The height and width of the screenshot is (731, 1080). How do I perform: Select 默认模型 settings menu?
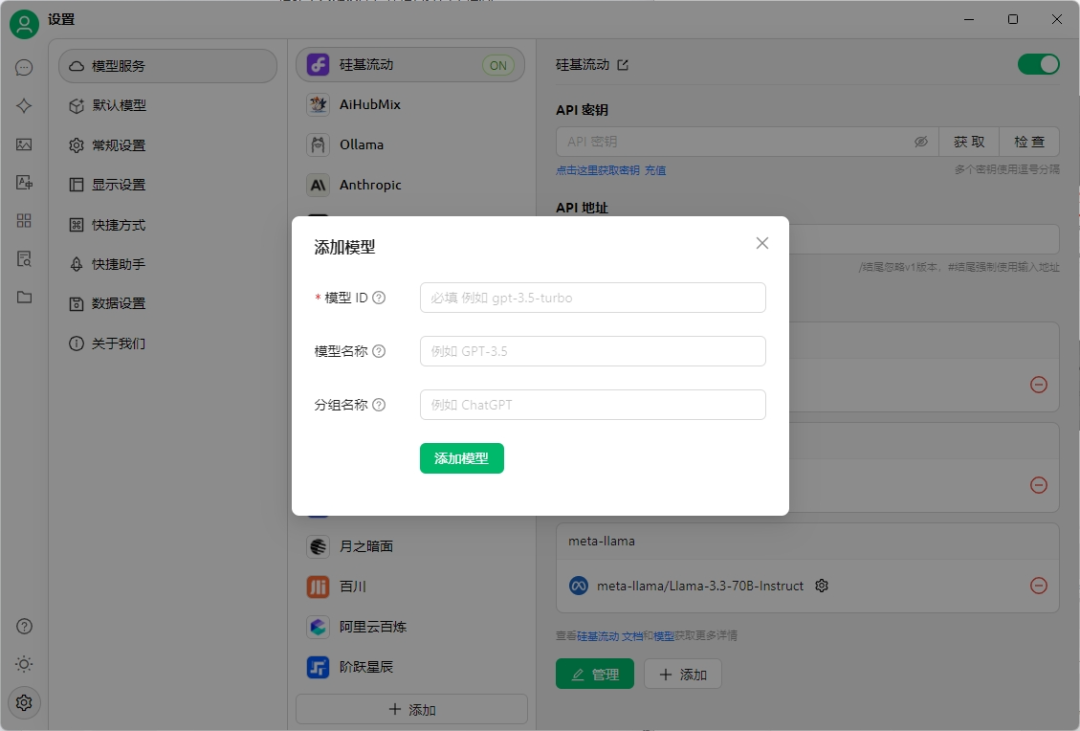(168, 105)
